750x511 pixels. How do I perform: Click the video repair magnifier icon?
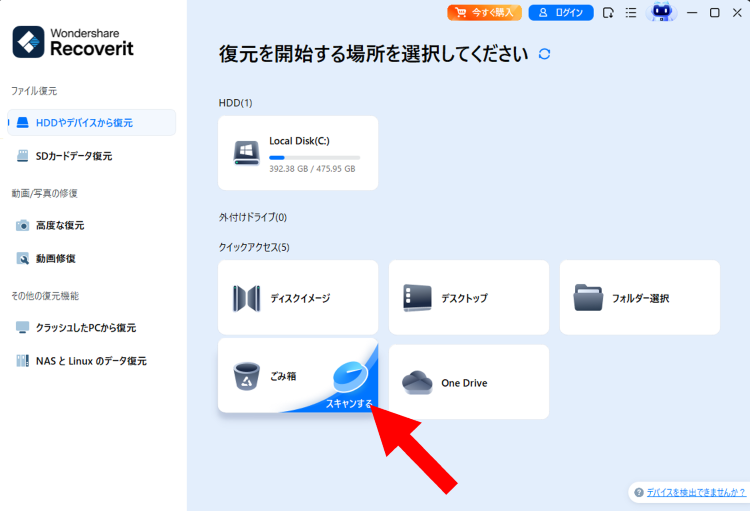tap(22, 258)
